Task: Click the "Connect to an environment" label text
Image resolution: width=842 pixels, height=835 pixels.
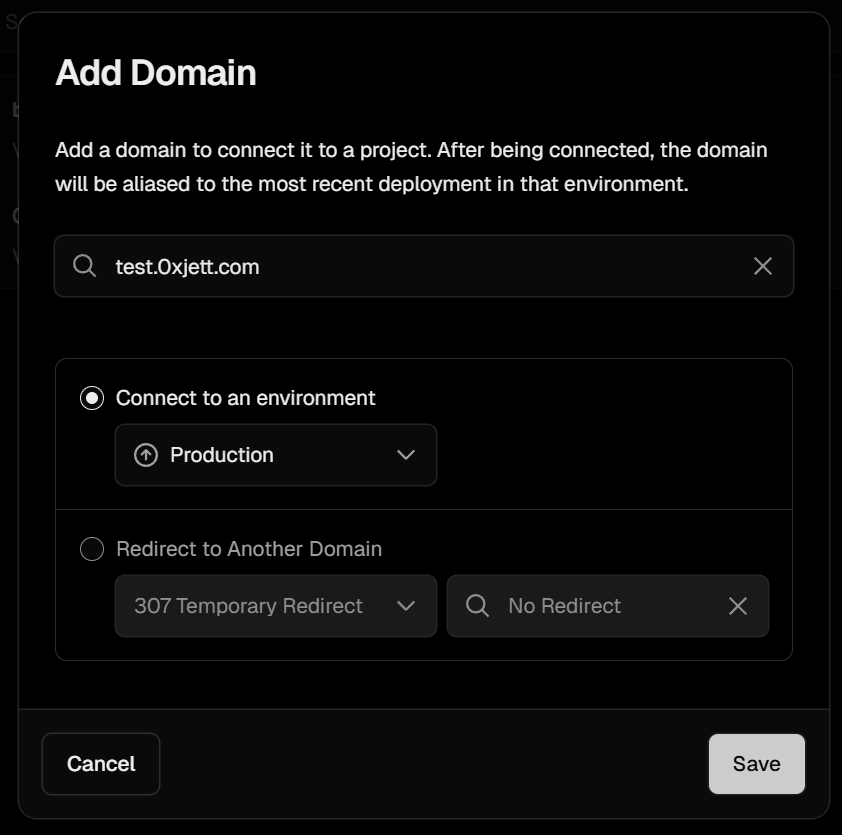Action: point(245,398)
